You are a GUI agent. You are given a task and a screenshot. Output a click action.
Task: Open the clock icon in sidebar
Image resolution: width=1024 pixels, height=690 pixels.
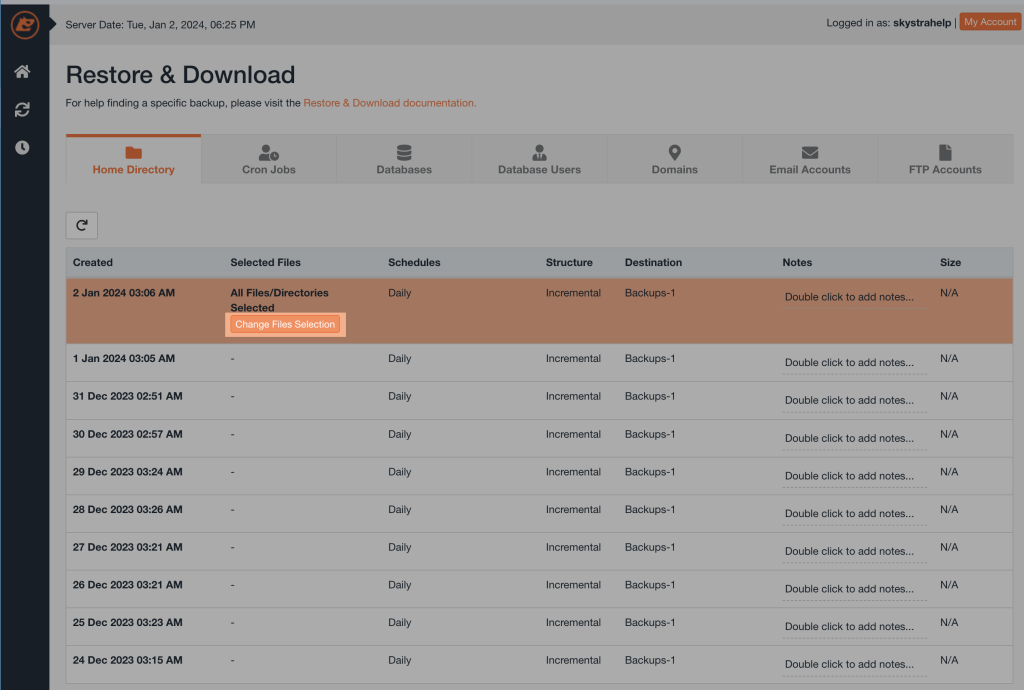coord(22,148)
